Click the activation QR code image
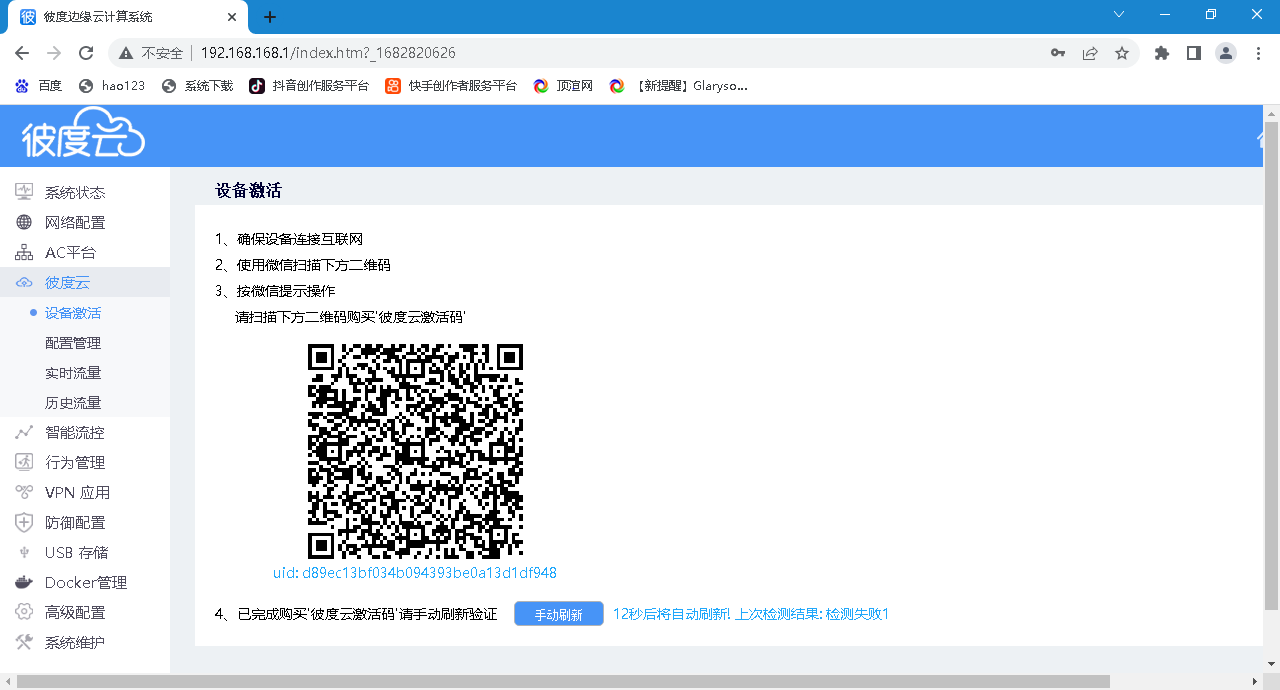The height and width of the screenshot is (690, 1280). [415, 451]
